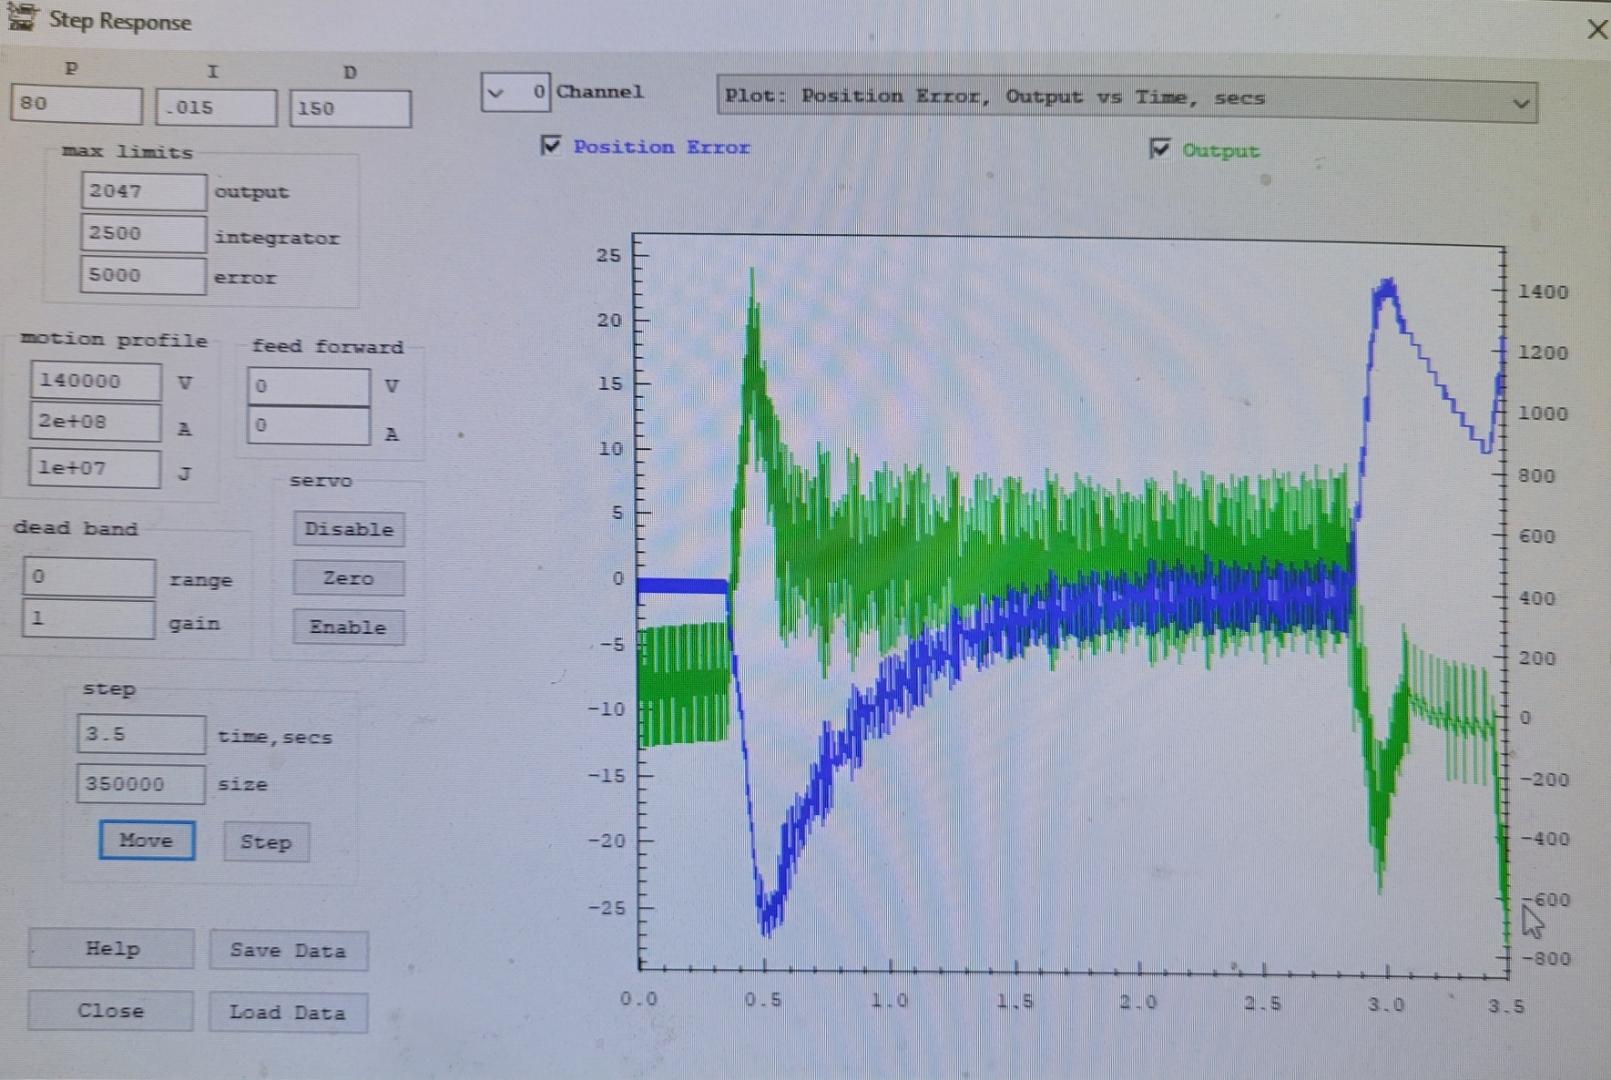
Task: Click the servo Enable button
Action: (348, 627)
